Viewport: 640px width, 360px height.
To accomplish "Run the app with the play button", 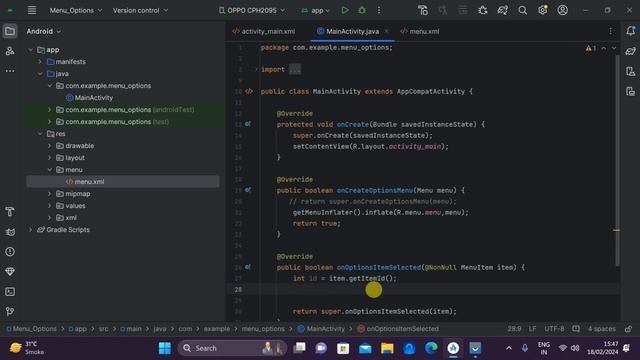I will pyautogui.click(x=345, y=10).
